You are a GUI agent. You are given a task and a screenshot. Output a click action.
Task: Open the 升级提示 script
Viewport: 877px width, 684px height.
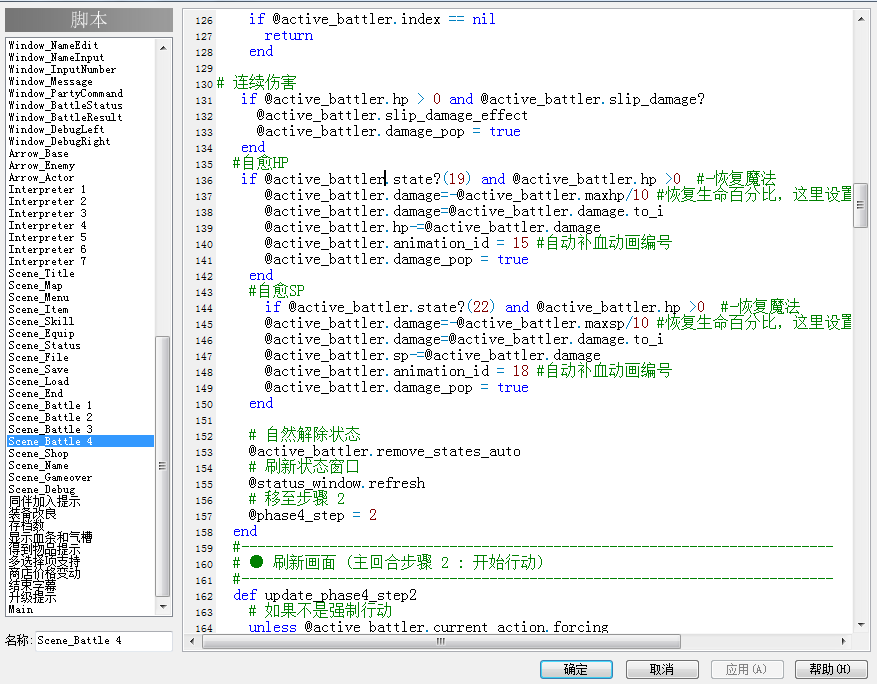pyautogui.click(x=32, y=597)
